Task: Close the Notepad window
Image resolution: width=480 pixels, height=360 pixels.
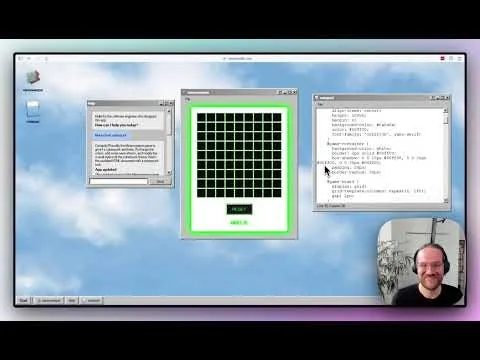Action: click(x=448, y=98)
